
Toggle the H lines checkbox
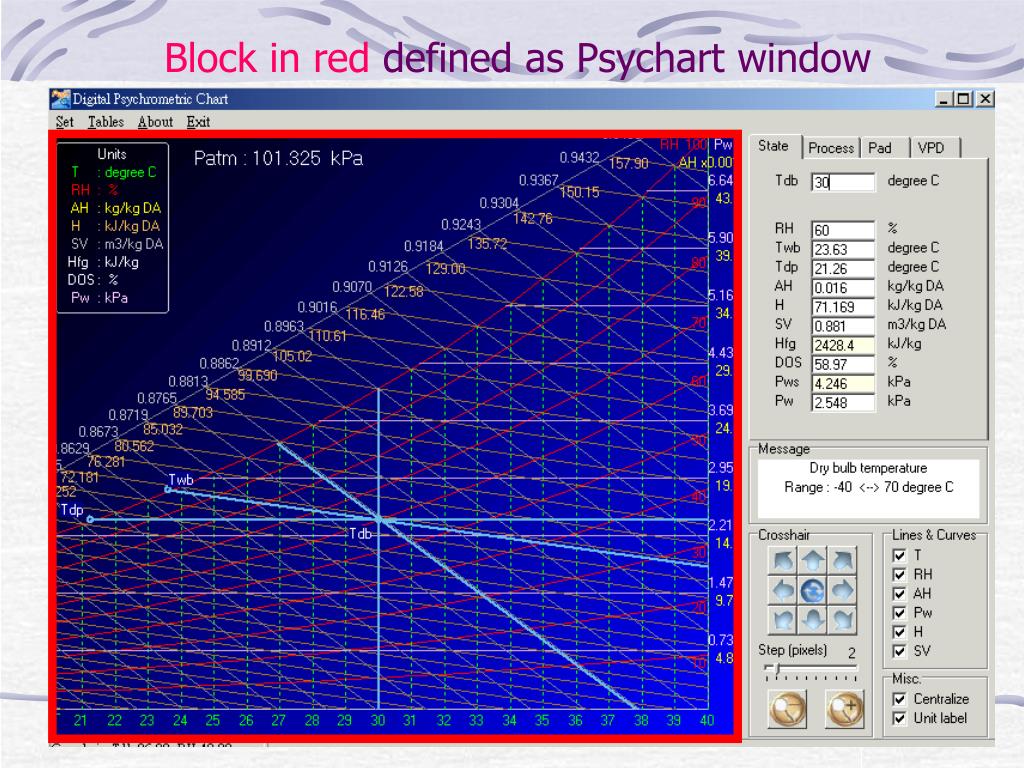click(899, 632)
